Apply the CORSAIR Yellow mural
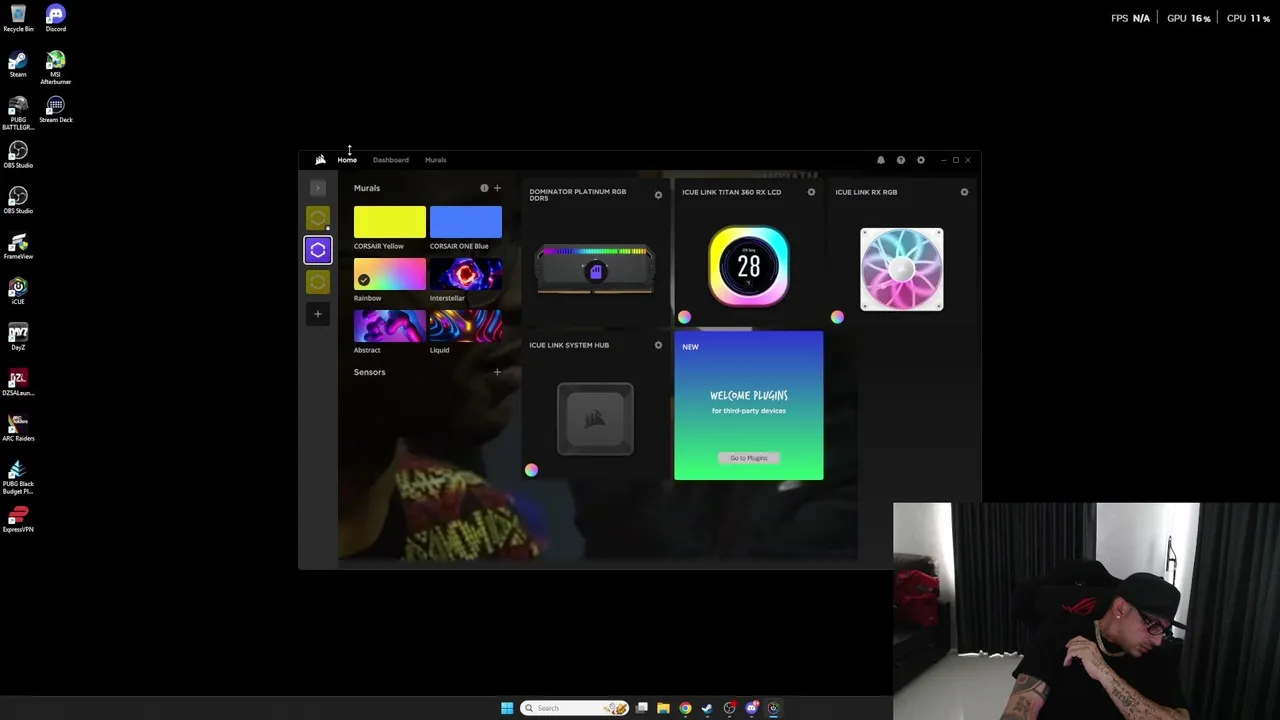The image size is (1280, 720). 389,222
